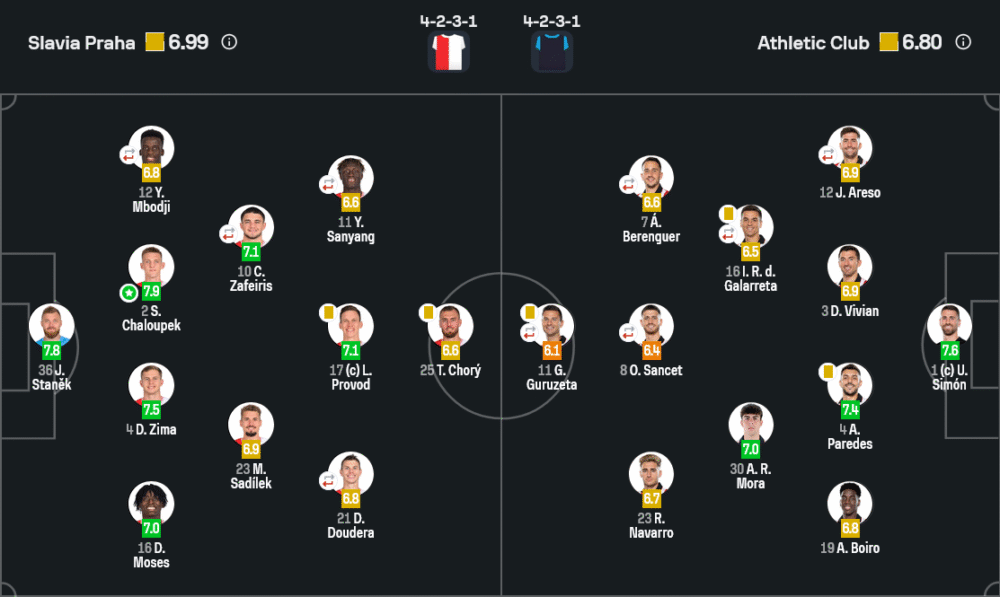Click the star badge next to S. Chaloupek

(128, 293)
